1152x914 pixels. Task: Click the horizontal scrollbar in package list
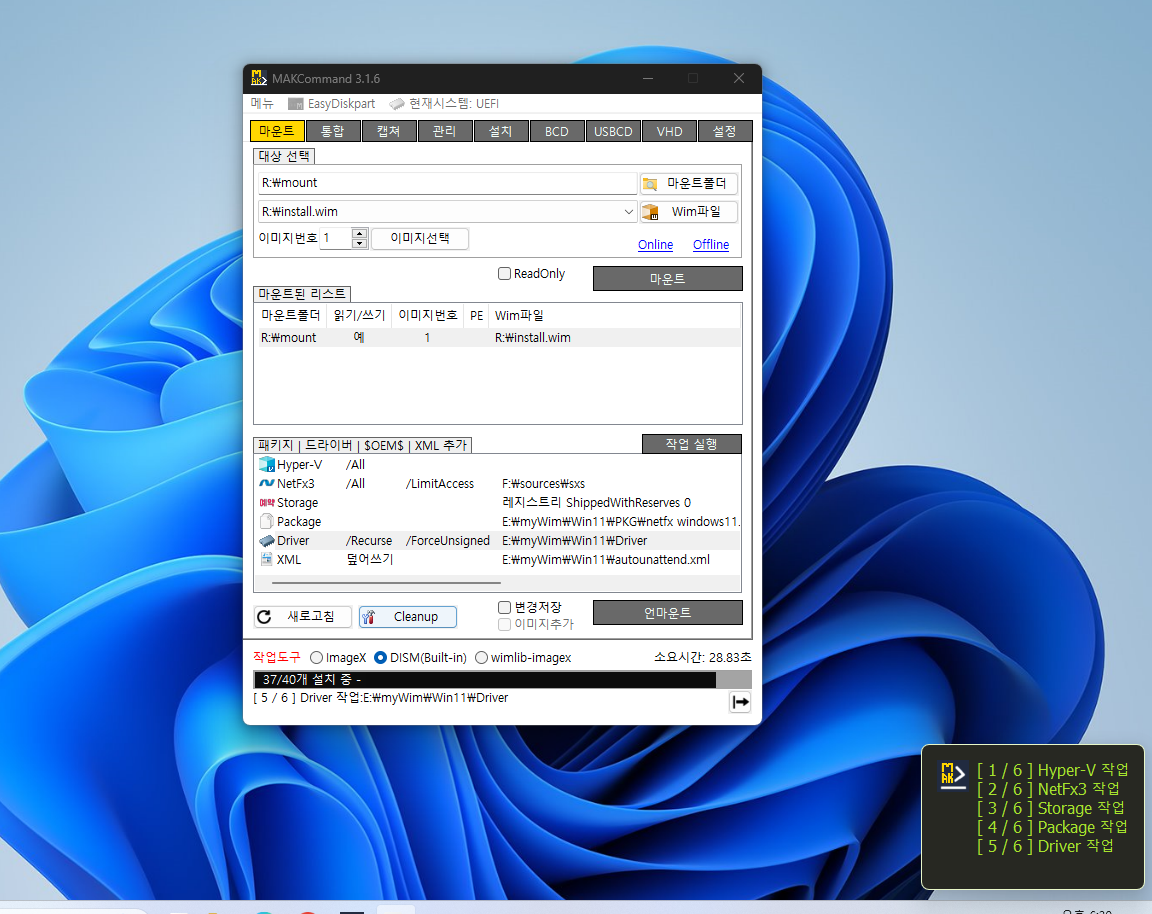coord(386,583)
